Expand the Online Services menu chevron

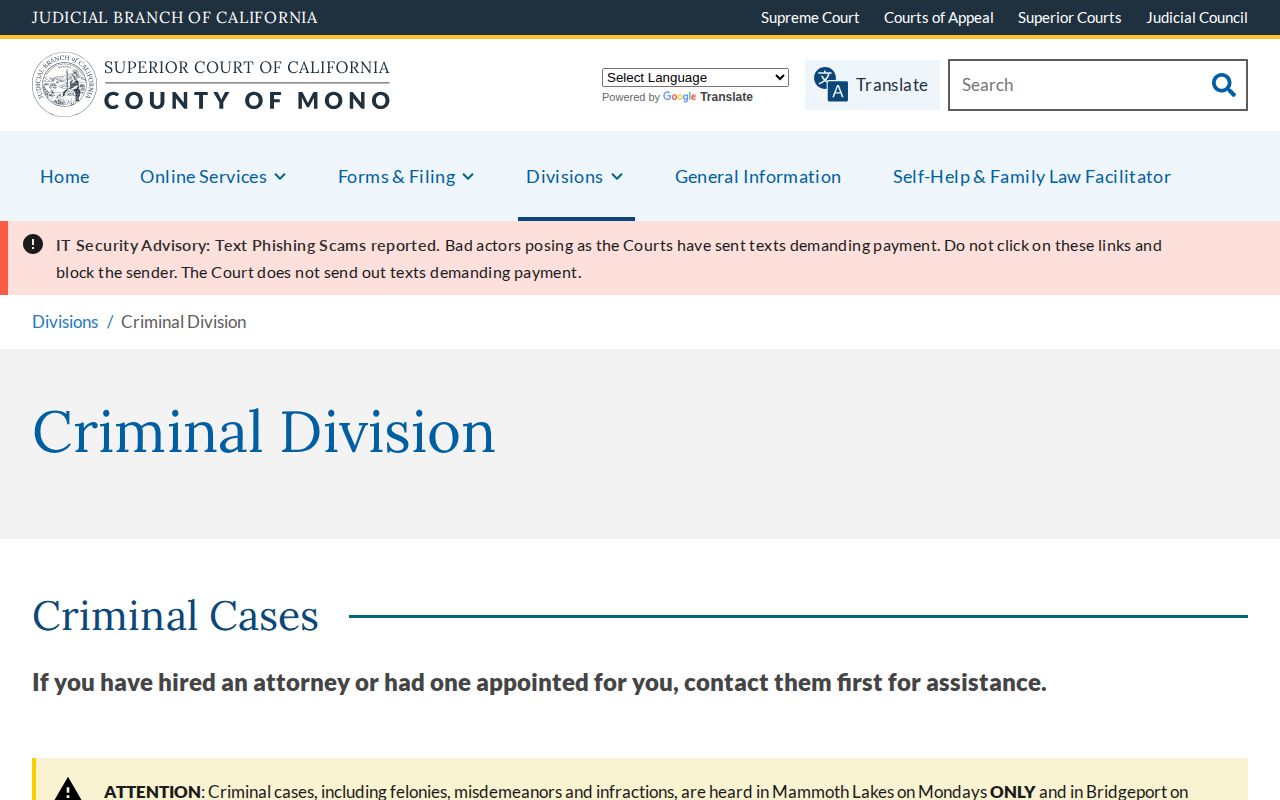(280, 177)
